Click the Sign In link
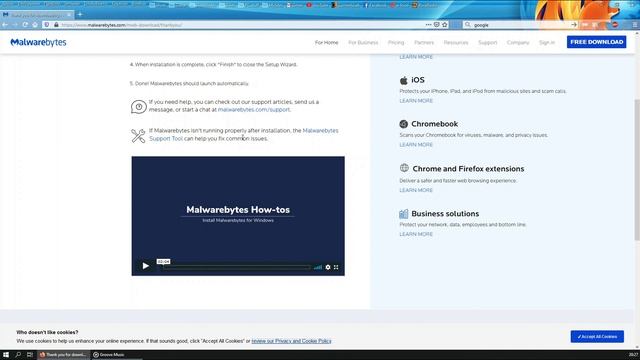 click(547, 42)
